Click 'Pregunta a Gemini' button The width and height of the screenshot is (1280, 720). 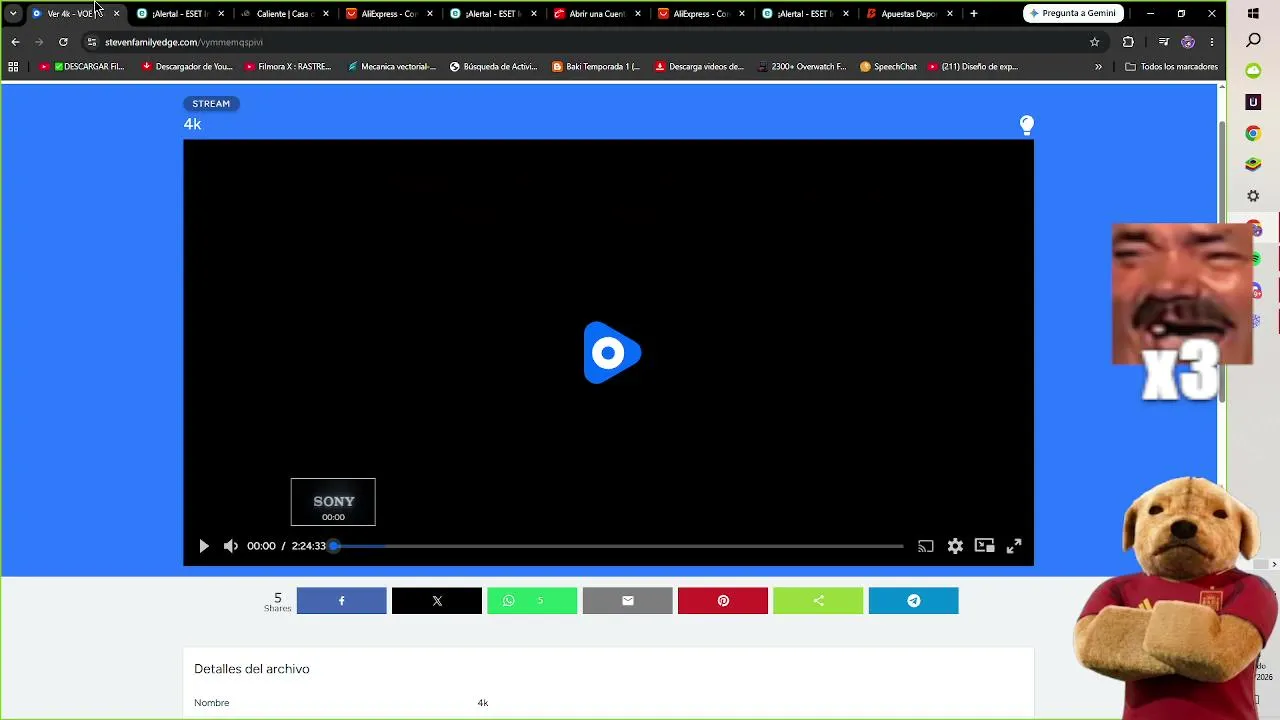(1074, 14)
